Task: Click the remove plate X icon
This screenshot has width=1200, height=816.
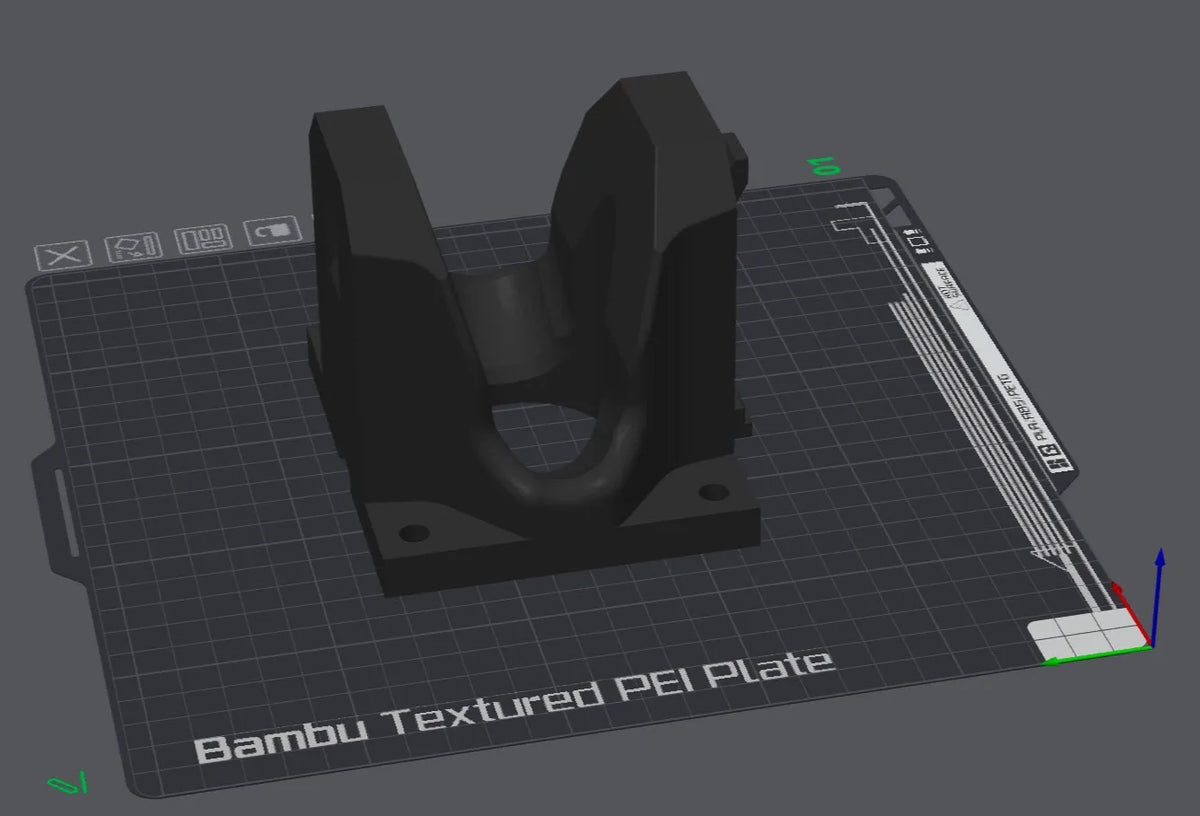Action: [64, 255]
